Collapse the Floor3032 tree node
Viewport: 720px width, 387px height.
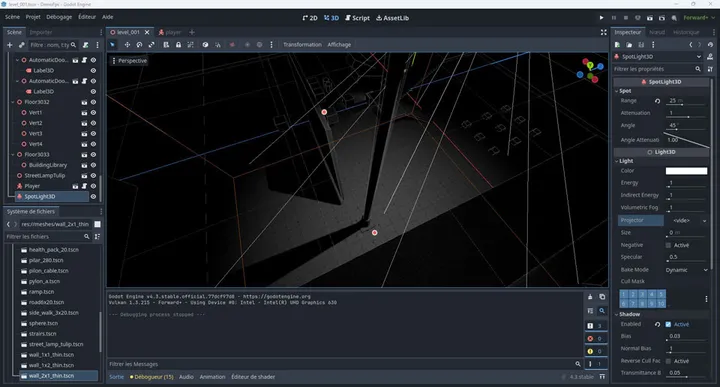(13, 102)
